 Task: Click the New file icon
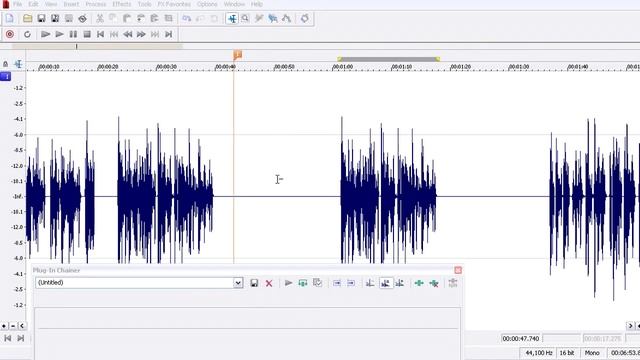pos(10,18)
